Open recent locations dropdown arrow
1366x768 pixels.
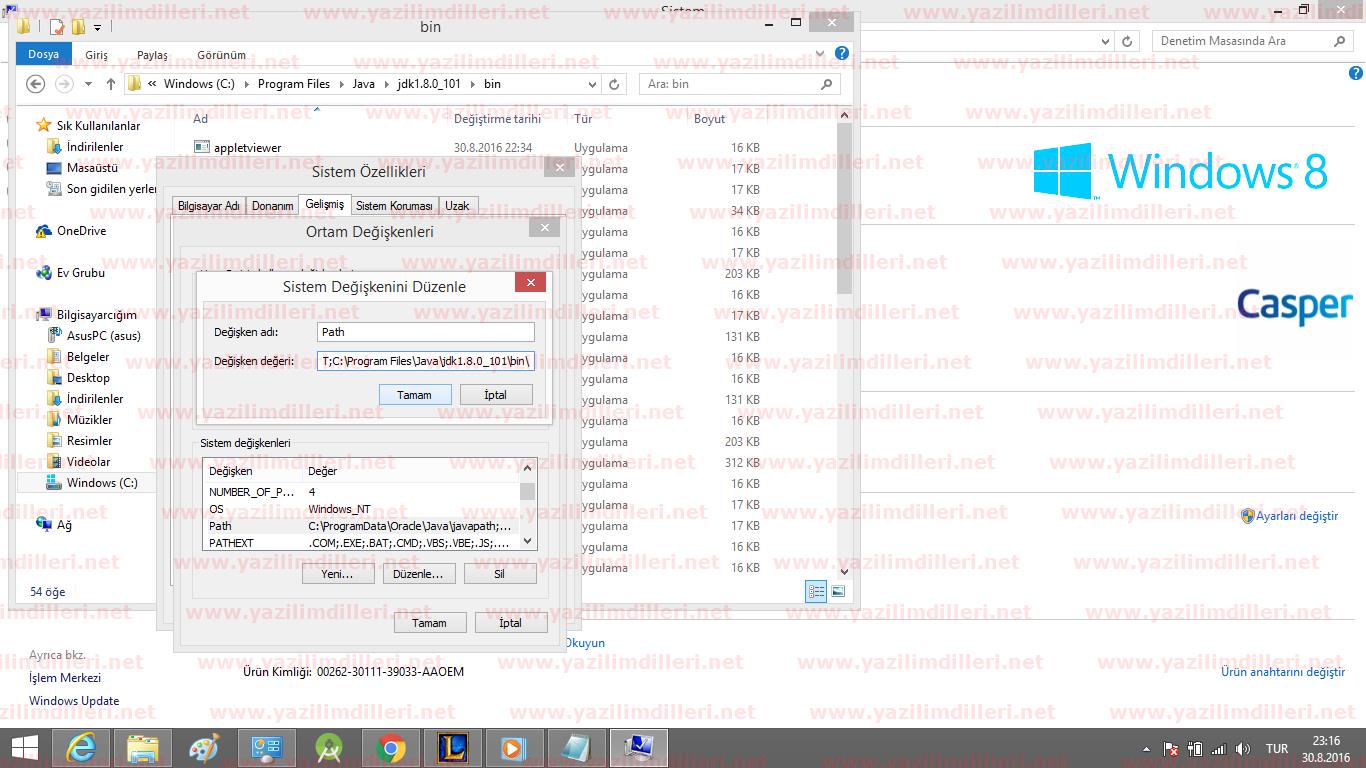pyautogui.click(x=88, y=84)
